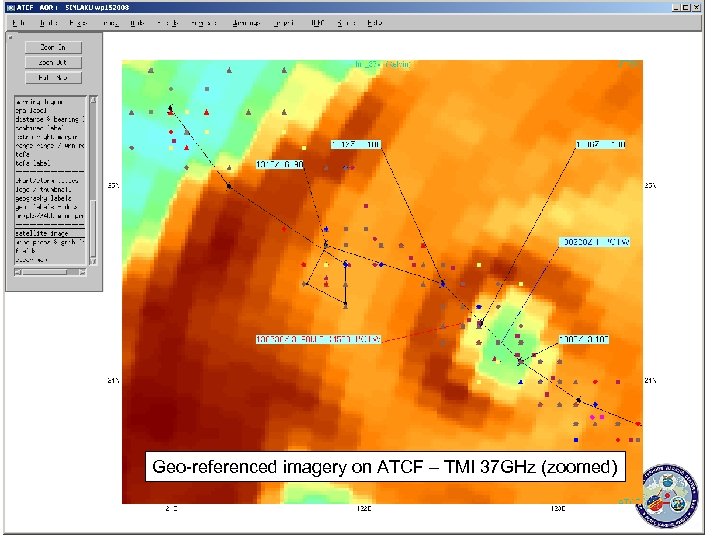Click the ATCF application icon in title bar

[11, 7]
